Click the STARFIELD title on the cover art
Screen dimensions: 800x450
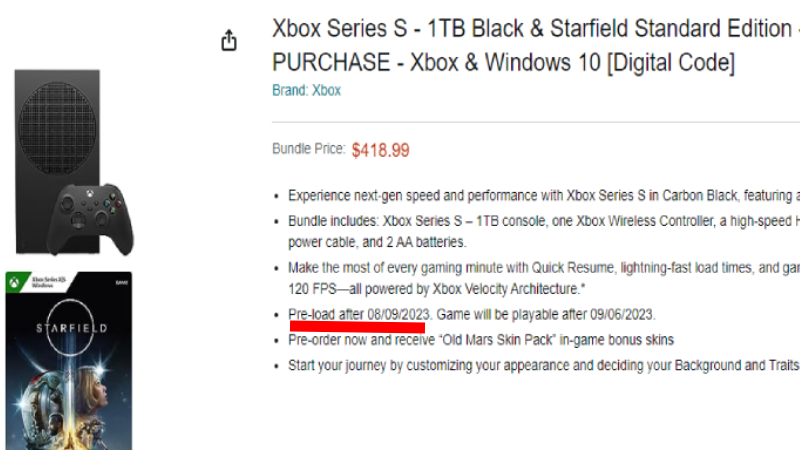[69, 327]
